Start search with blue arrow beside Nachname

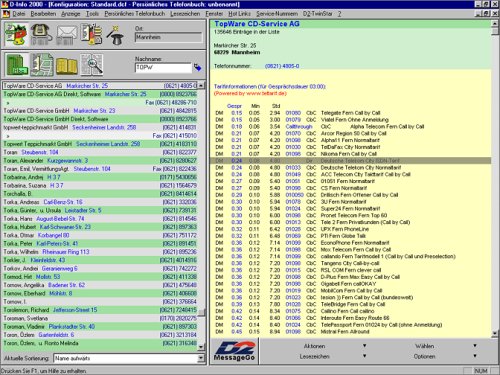point(198,68)
